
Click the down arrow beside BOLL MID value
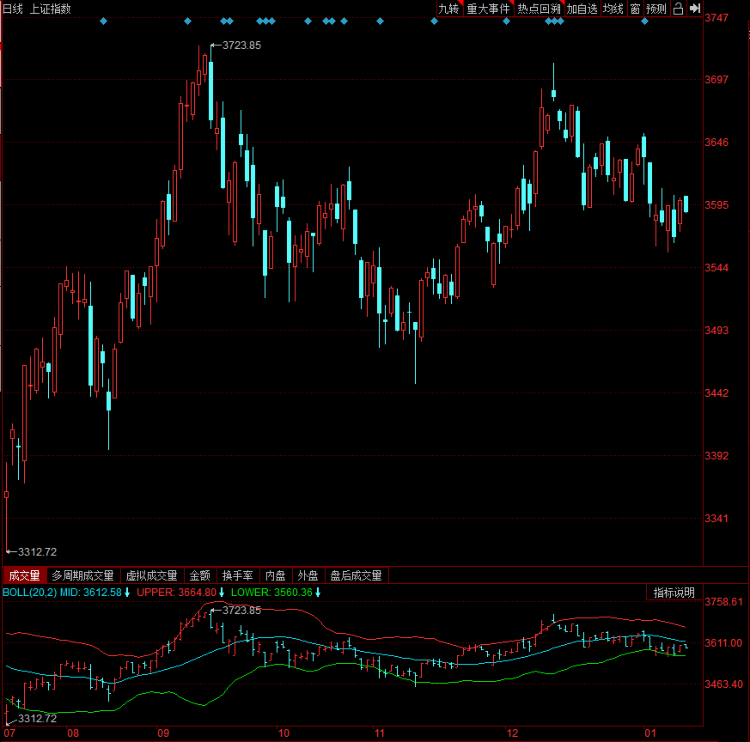(128, 593)
